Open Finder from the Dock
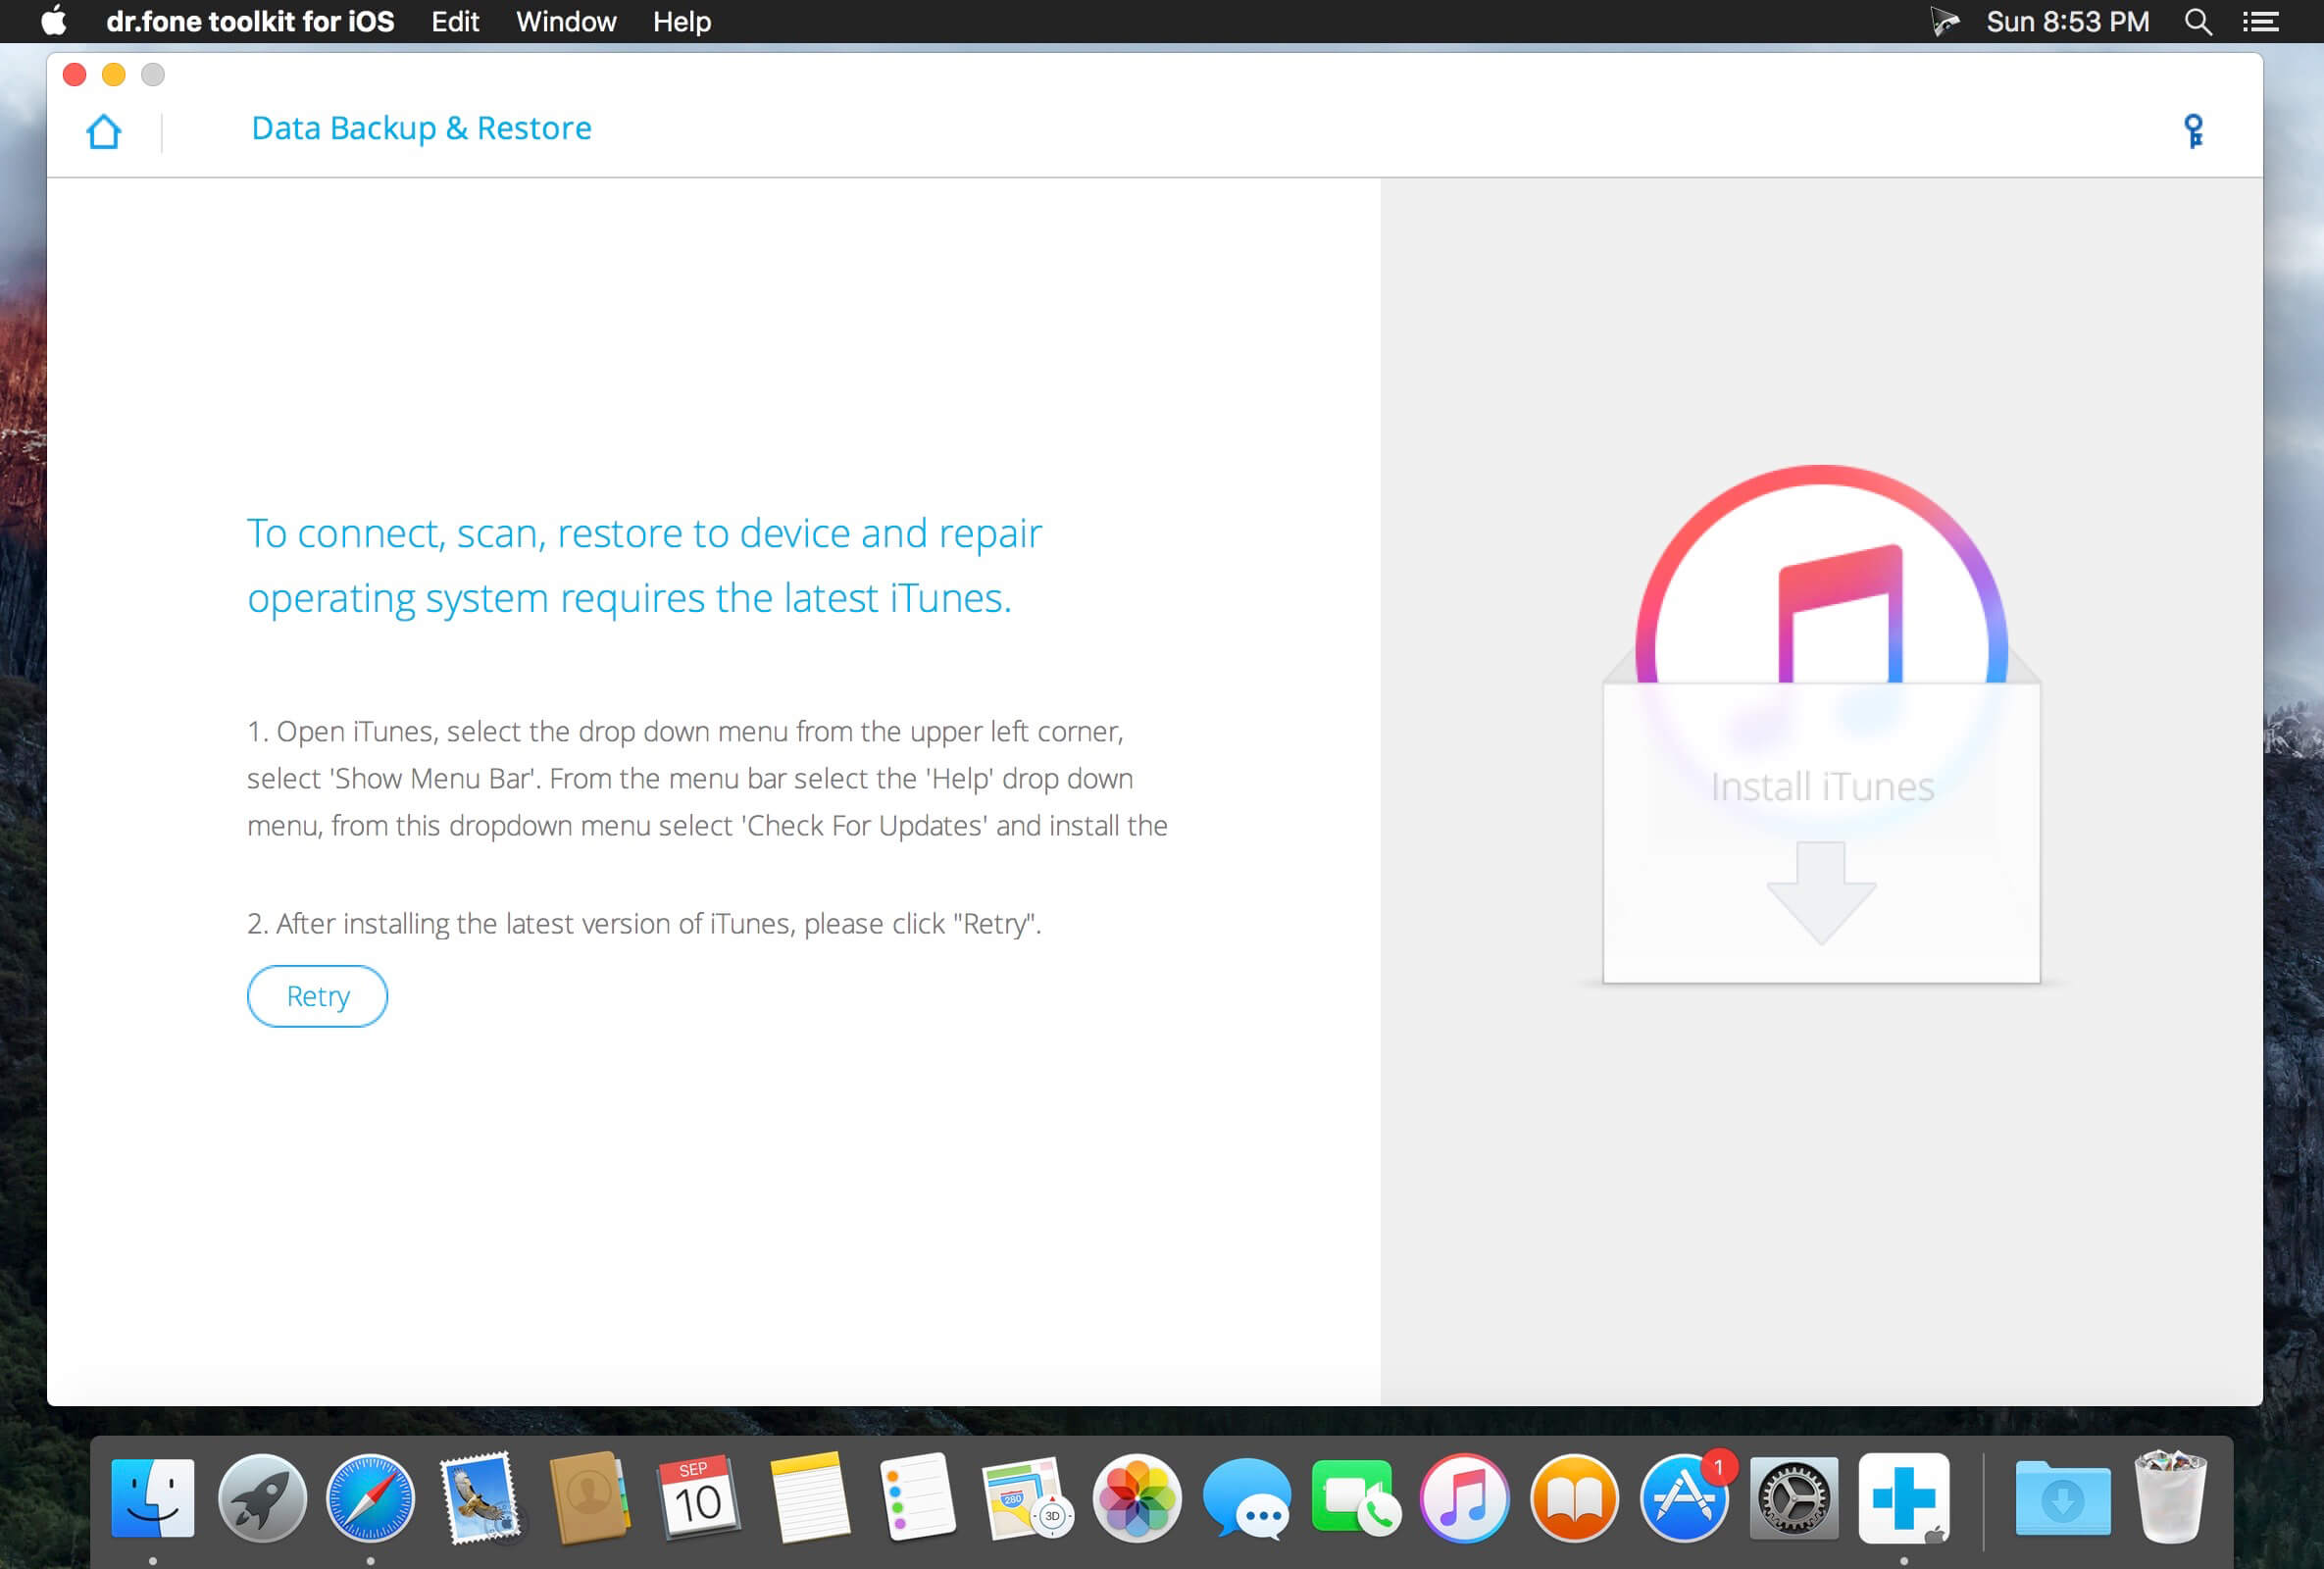Viewport: 2324px width, 1569px height. coord(153,1498)
